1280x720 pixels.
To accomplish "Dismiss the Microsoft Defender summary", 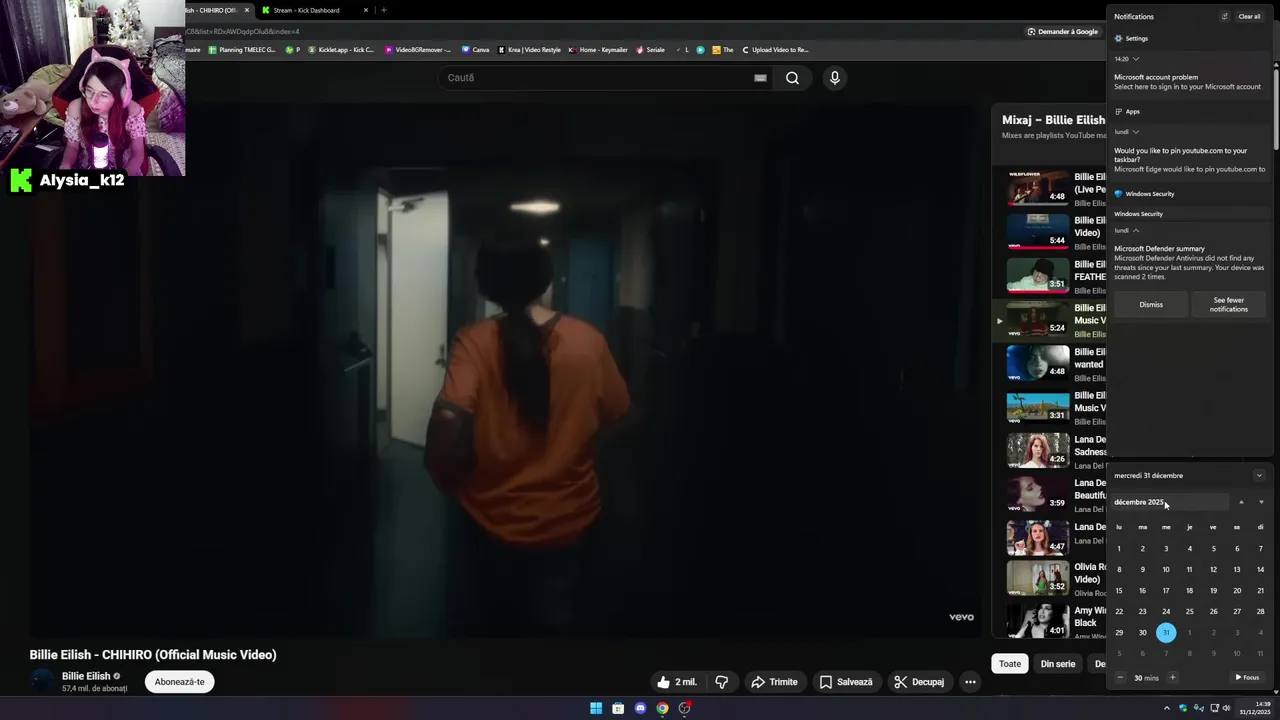I will (x=1151, y=305).
